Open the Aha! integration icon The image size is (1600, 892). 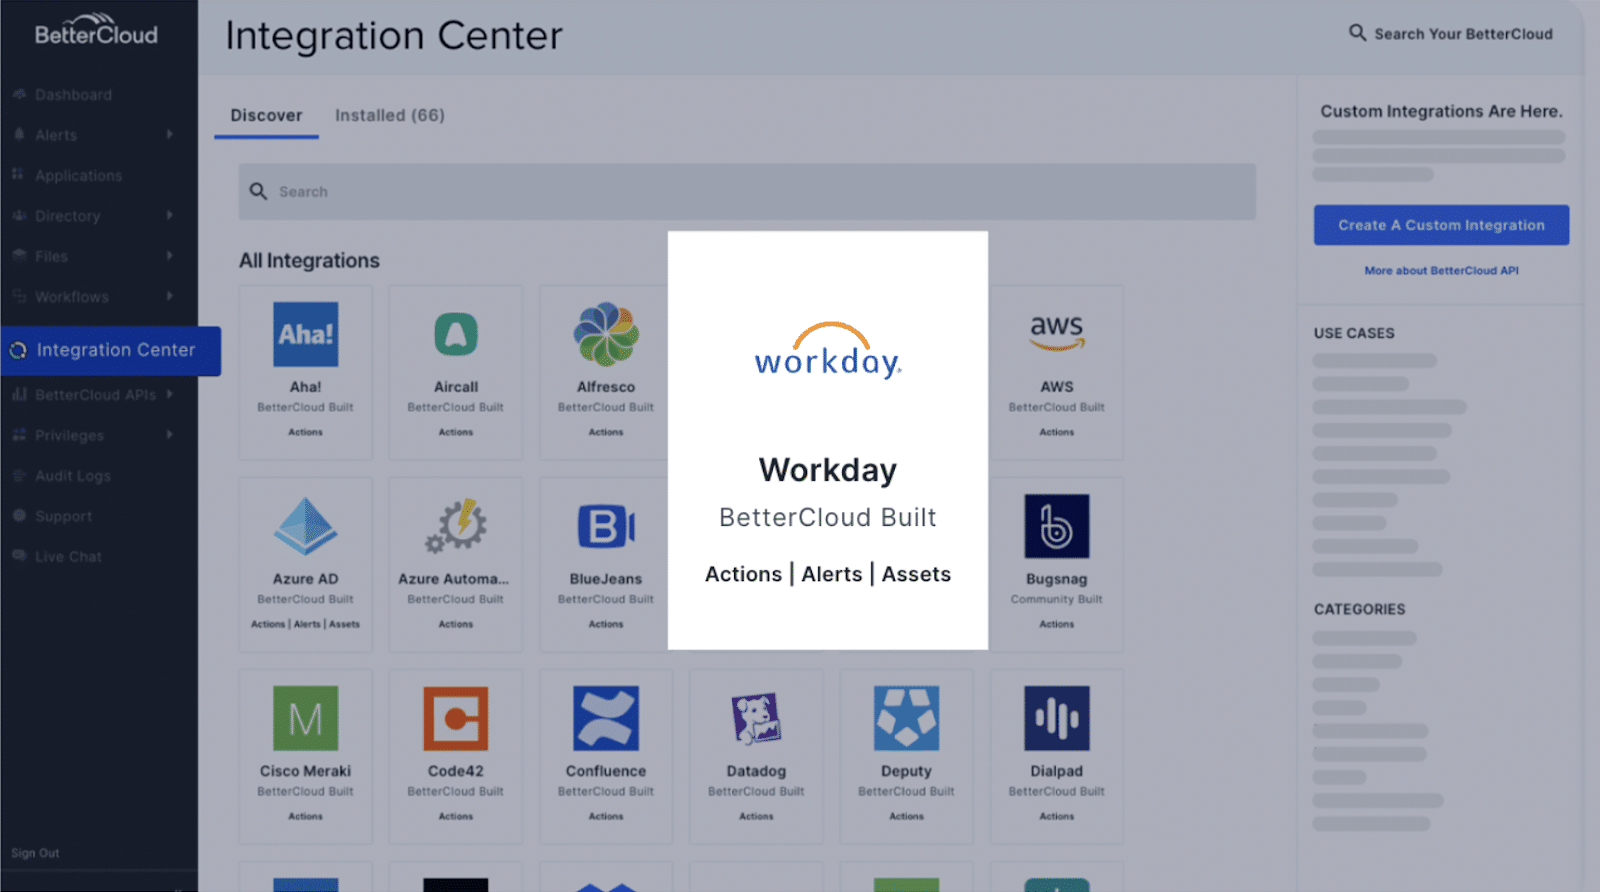pyautogui.click(x=305, y=335)
